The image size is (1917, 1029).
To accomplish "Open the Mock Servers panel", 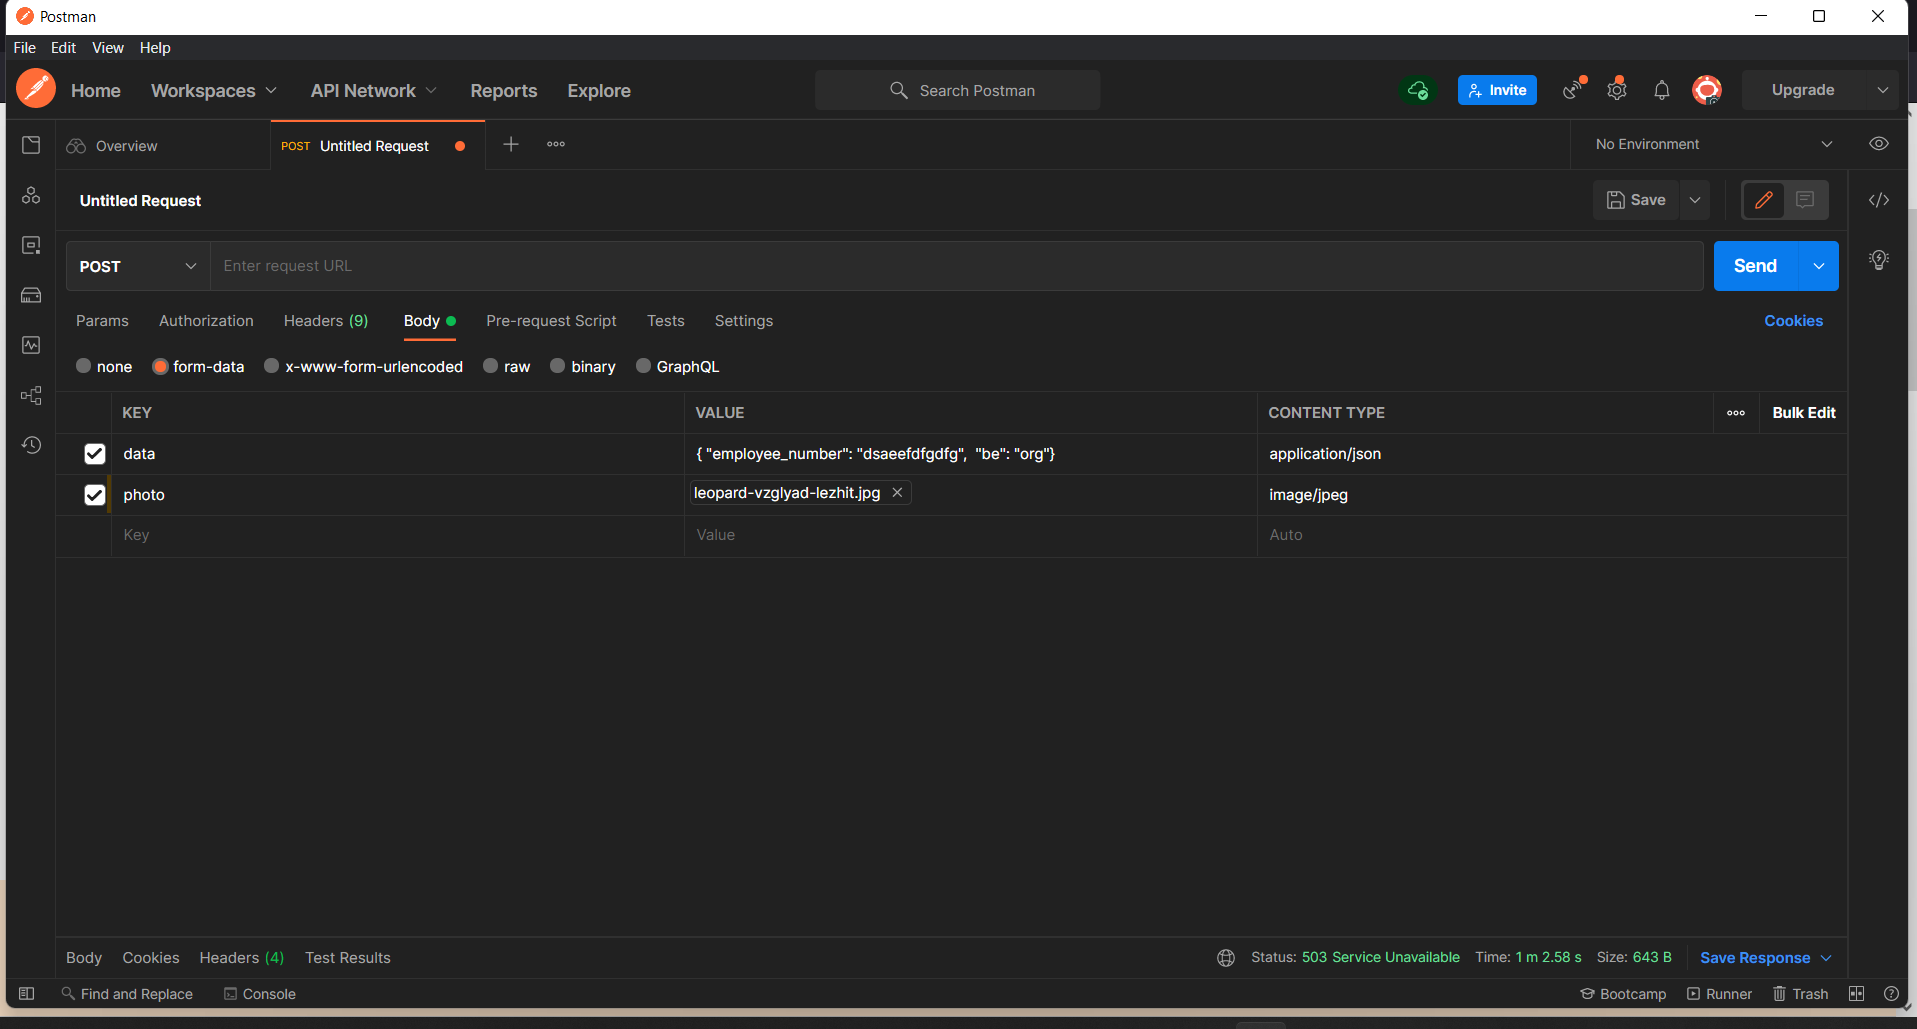I will [x=31, y=295].
